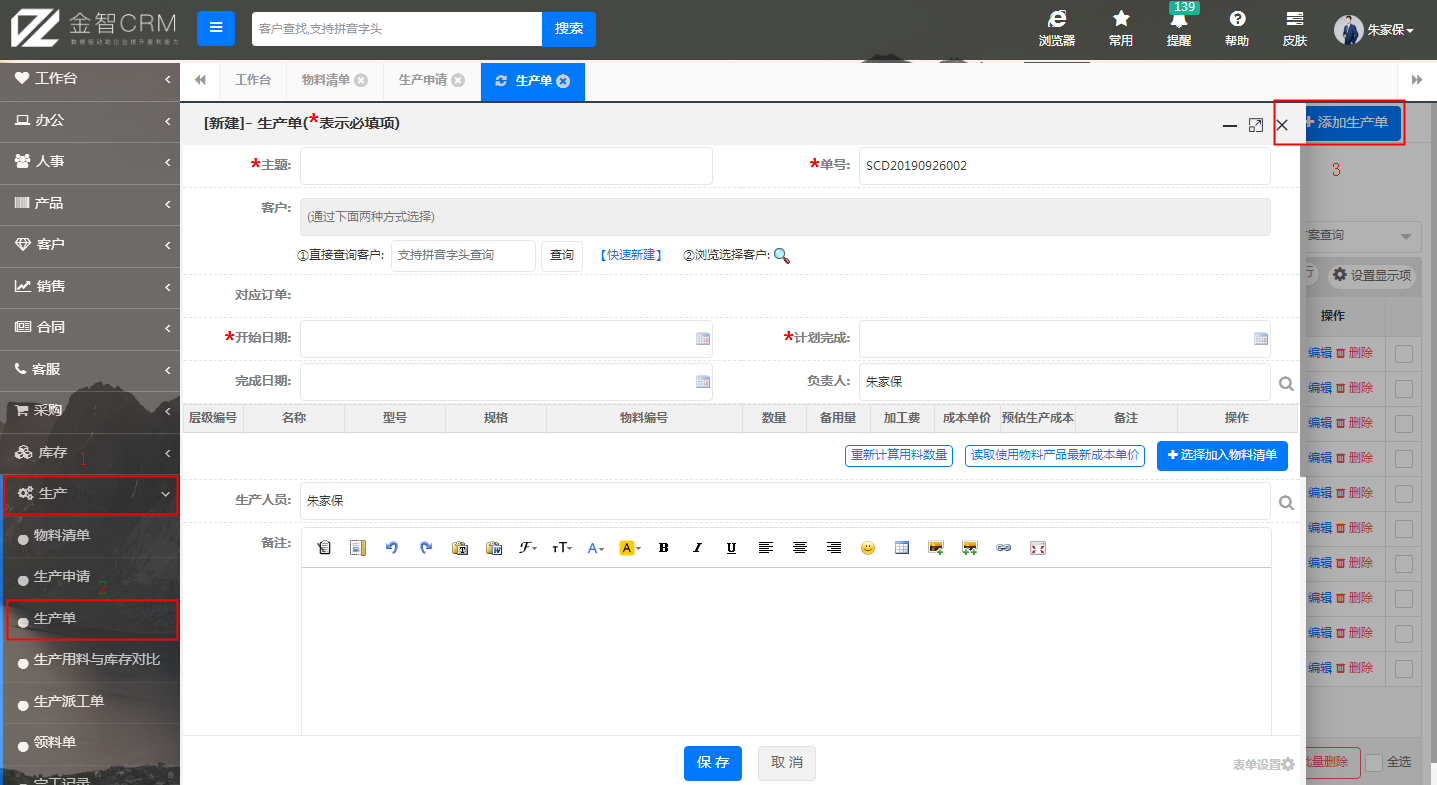The width and height of the screenshot is (1437, 785).
Task: Click the 快速新建 link
Action: 631,255
